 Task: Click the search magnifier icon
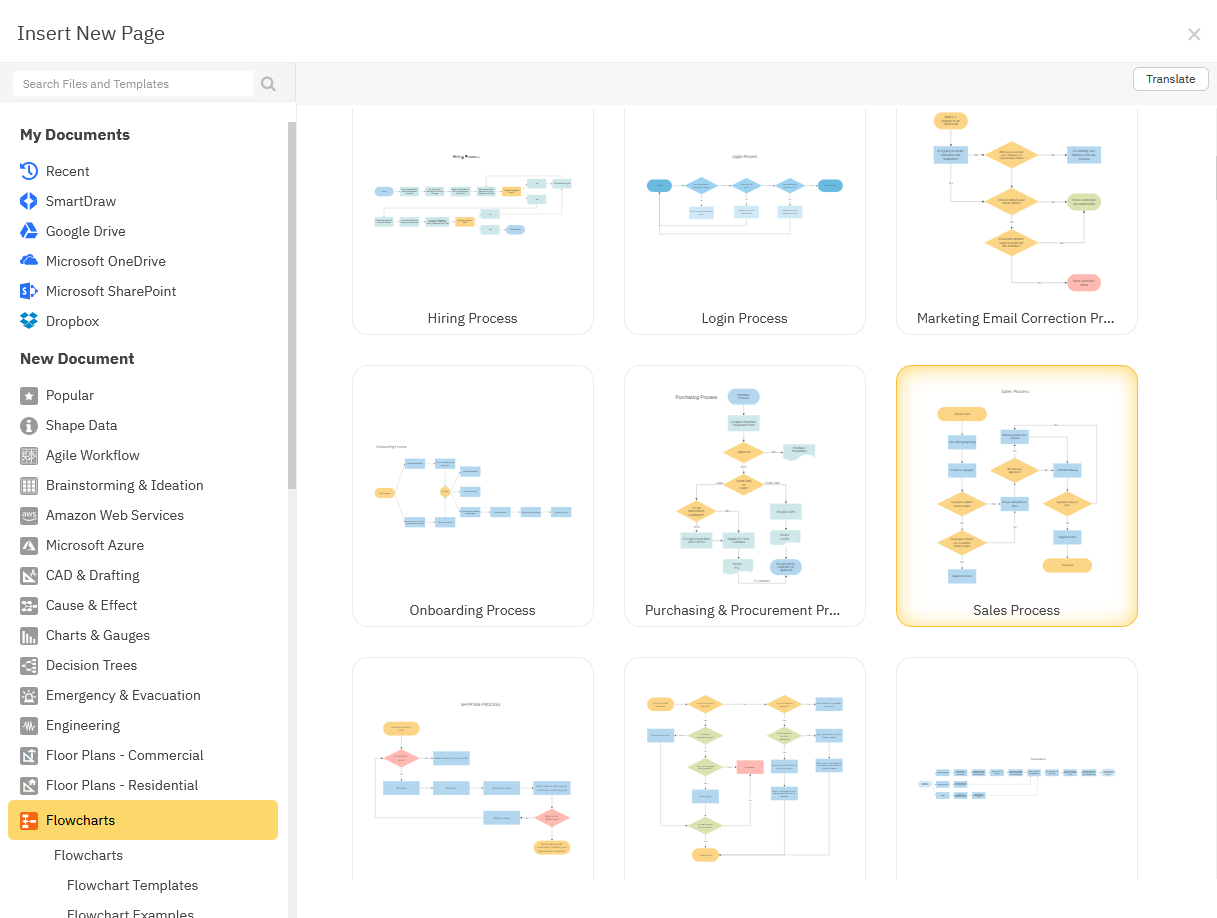click(x=268, y=84)
